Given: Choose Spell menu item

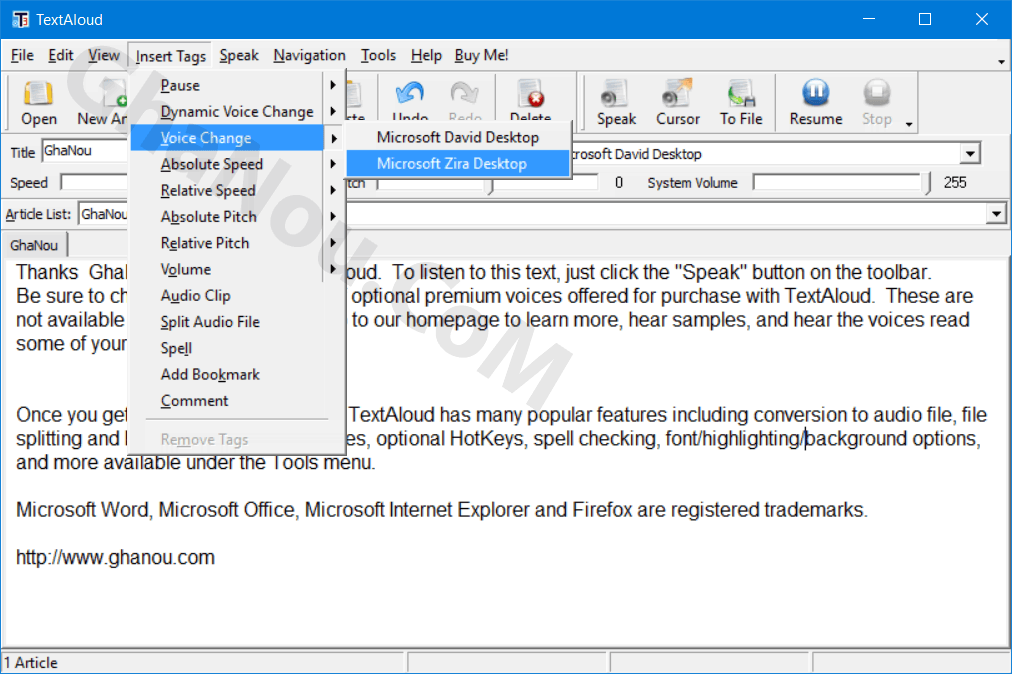Looking at the screenshot, I should (x=237, y=349).
